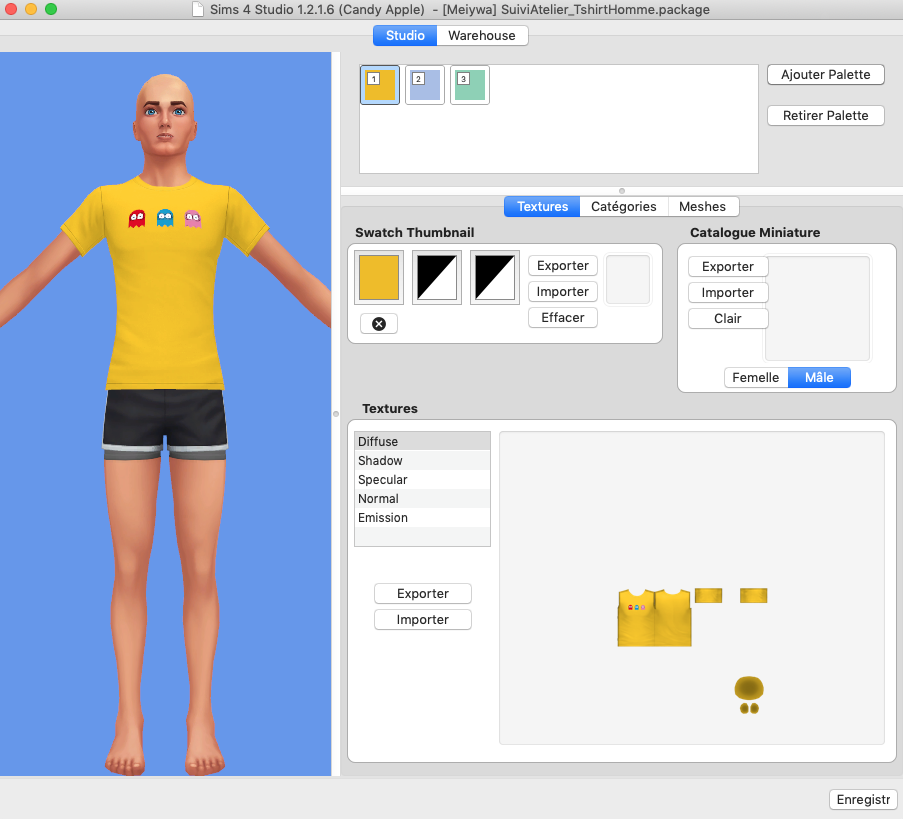Open the Catégories tab
903x819 pixels.
tap(624, 206)
